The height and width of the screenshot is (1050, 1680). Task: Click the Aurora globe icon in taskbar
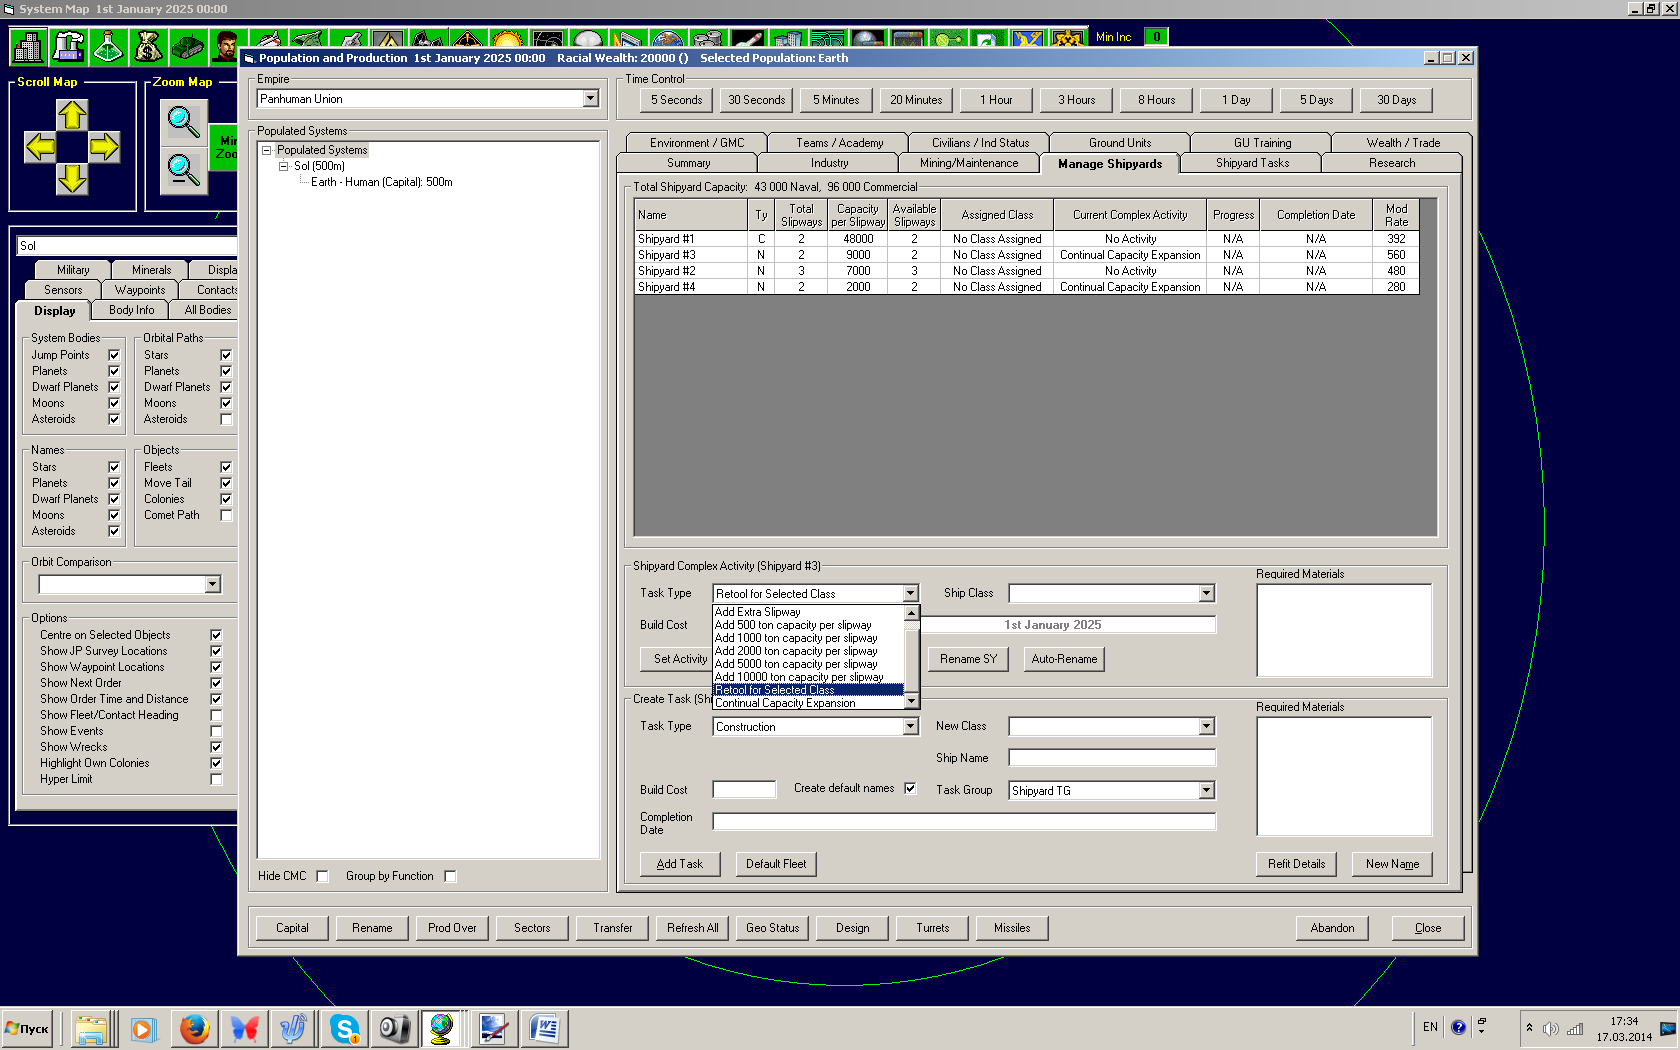click(x=441, y=1028)
